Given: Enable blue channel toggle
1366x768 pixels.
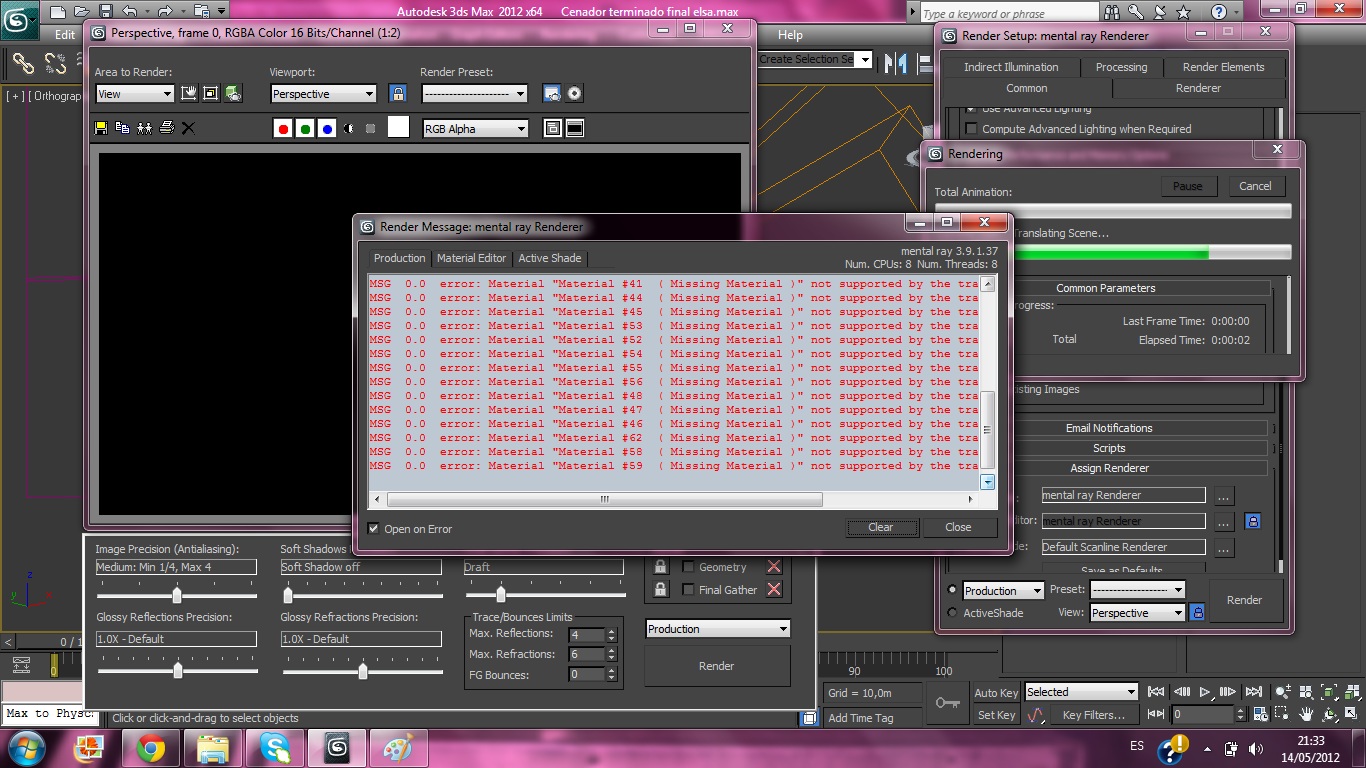Looking at the screenshot, I should tap(327, 129).
